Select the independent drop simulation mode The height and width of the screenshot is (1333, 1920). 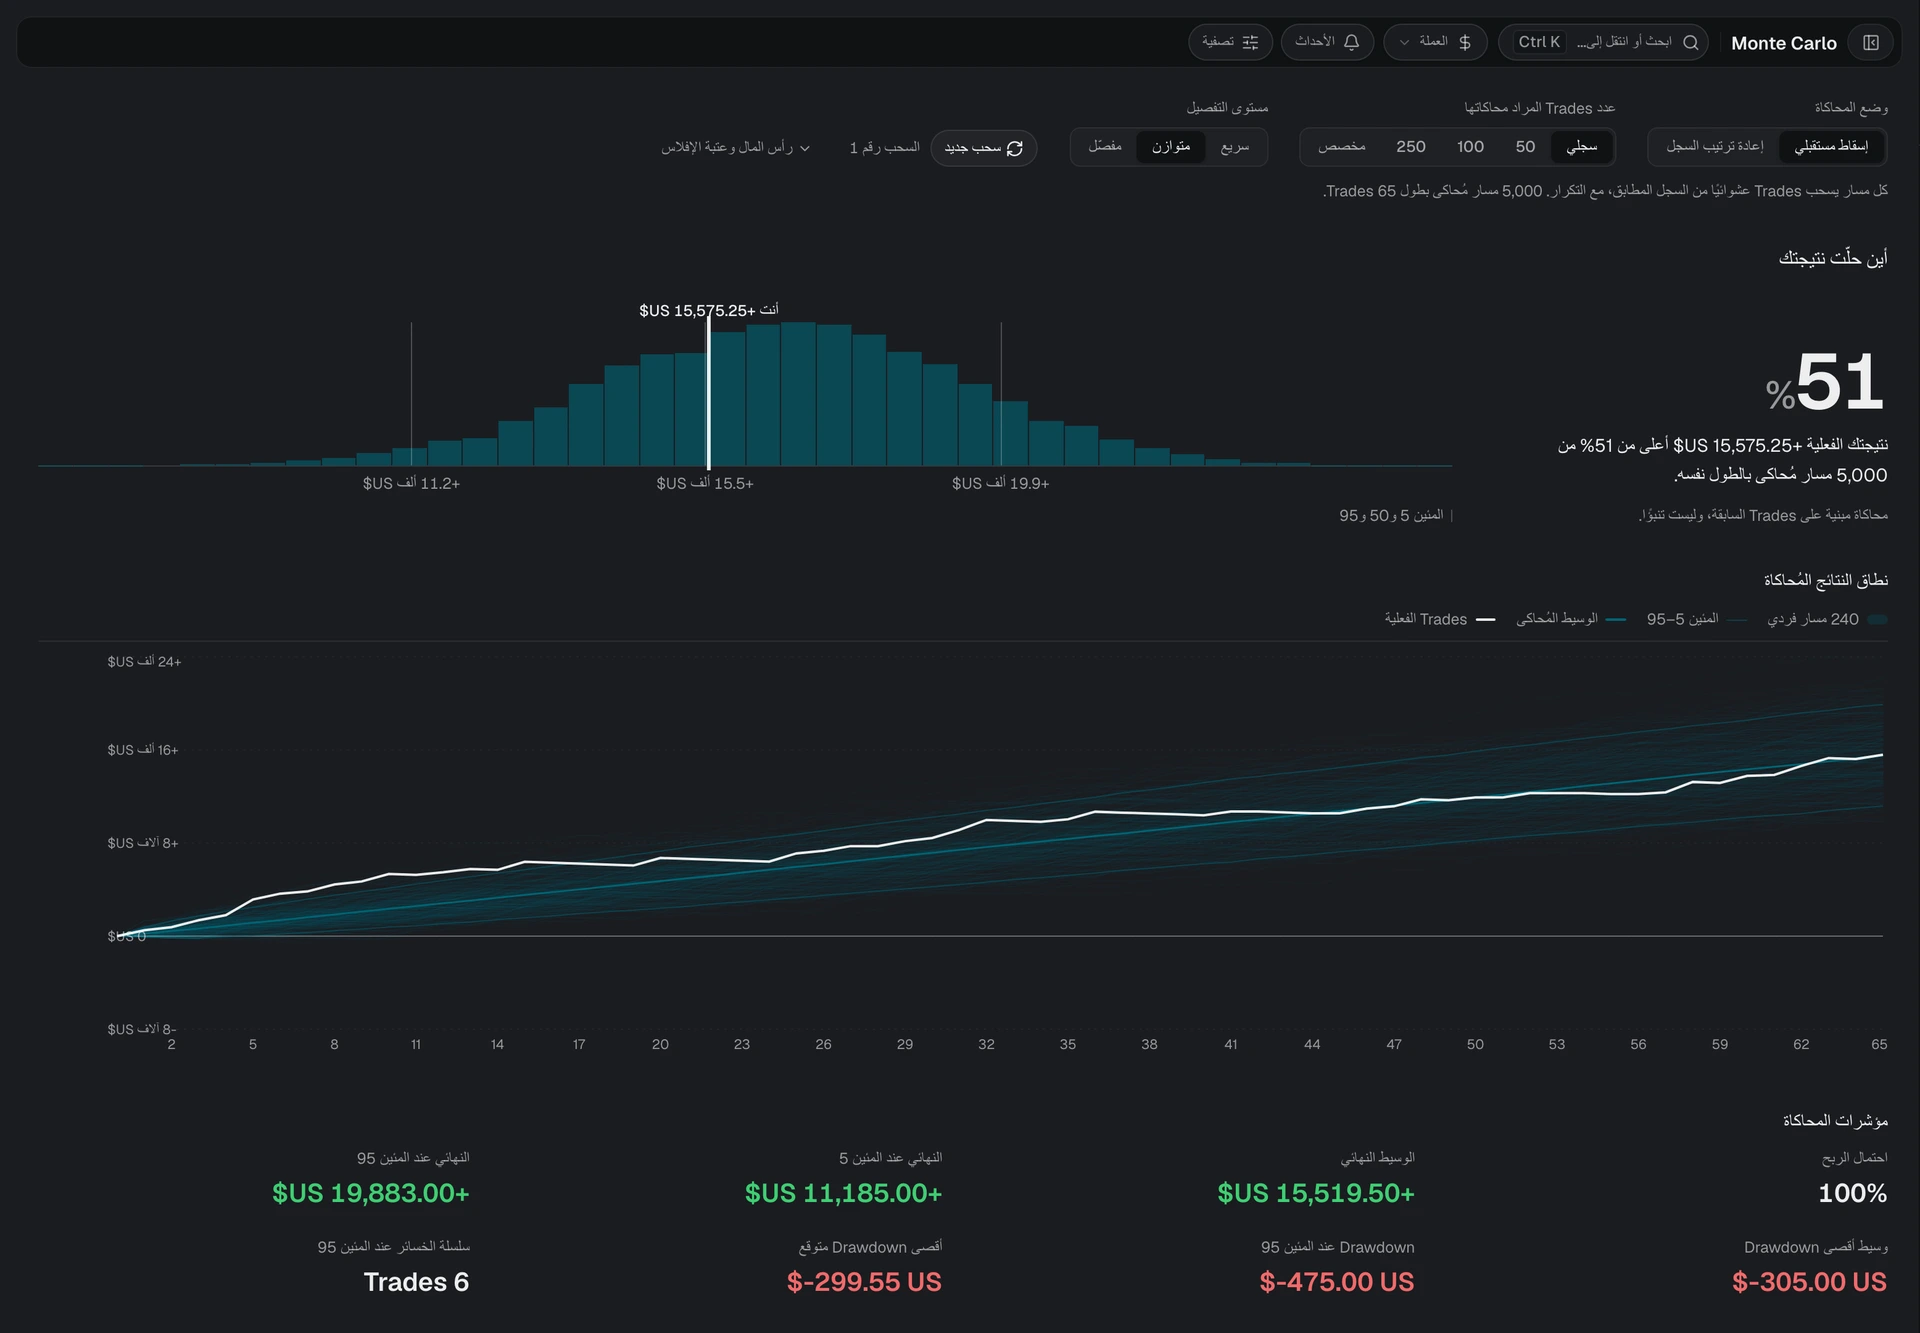1831,147
